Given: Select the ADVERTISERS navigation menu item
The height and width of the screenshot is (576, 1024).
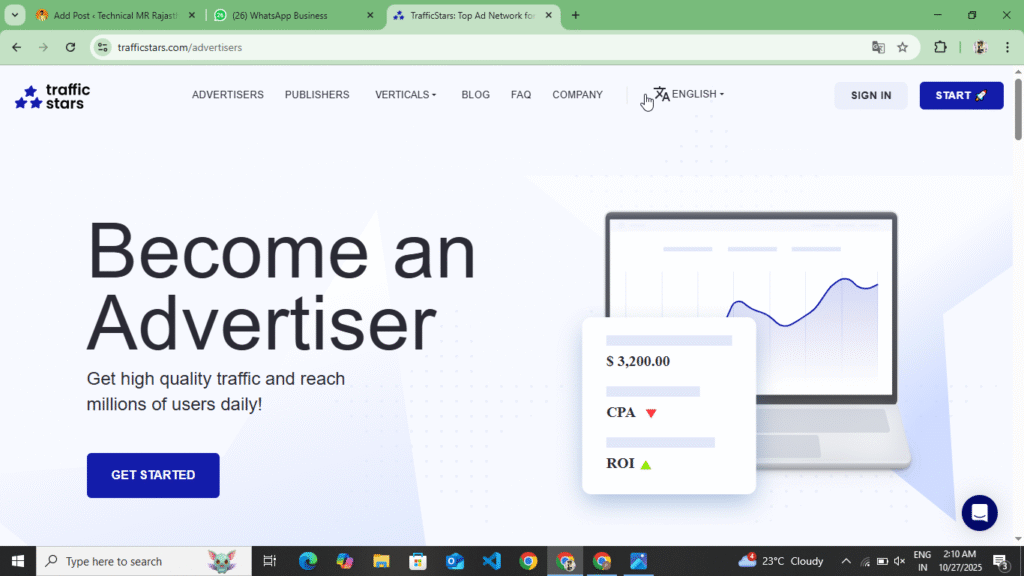Looking at the screenshot, I should pyautogui.click(x=228, y=95).
